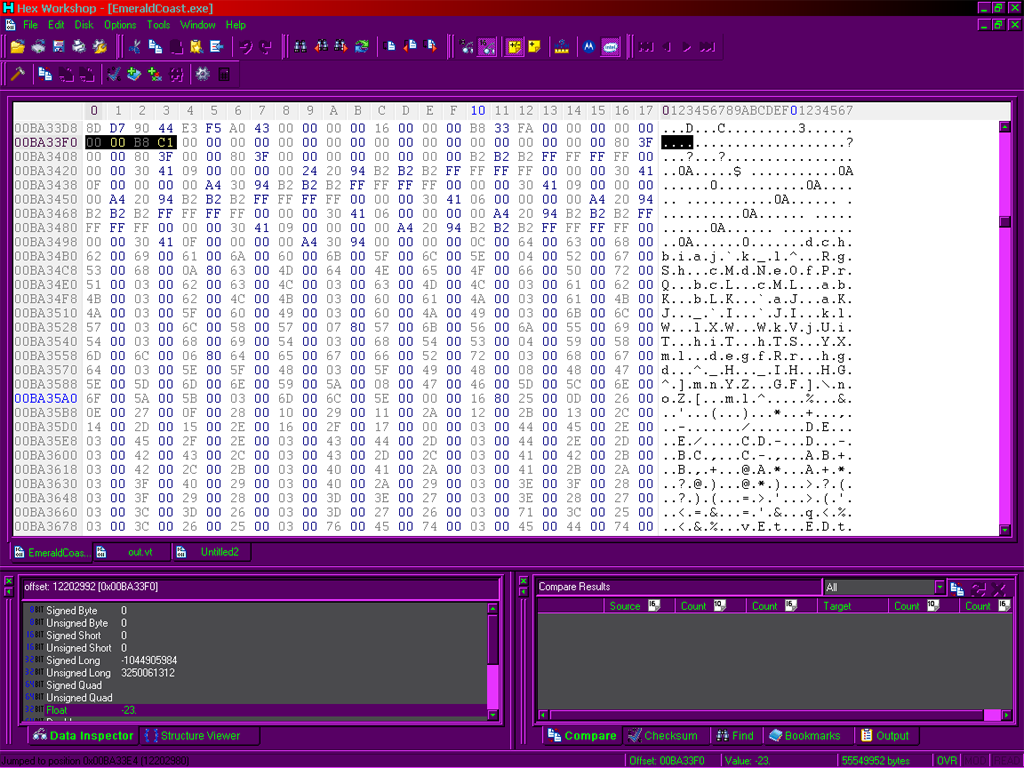
Task: Switch to the Untitled2 file tab
Action: (x=212, y=552)
